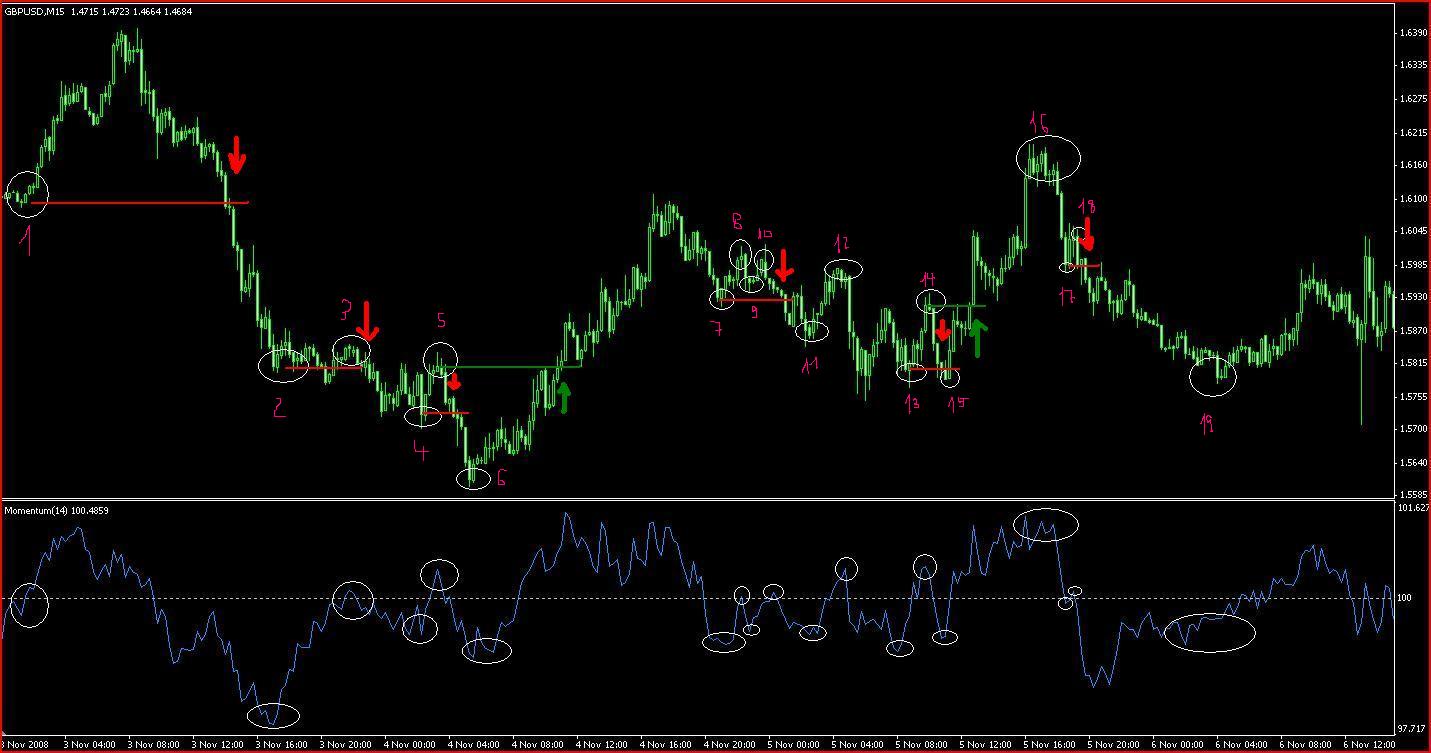Click the large oval on Momentum near 6 Nov 00:00
This screenshot has width=1431, height=753.
tap(1210, 633)
